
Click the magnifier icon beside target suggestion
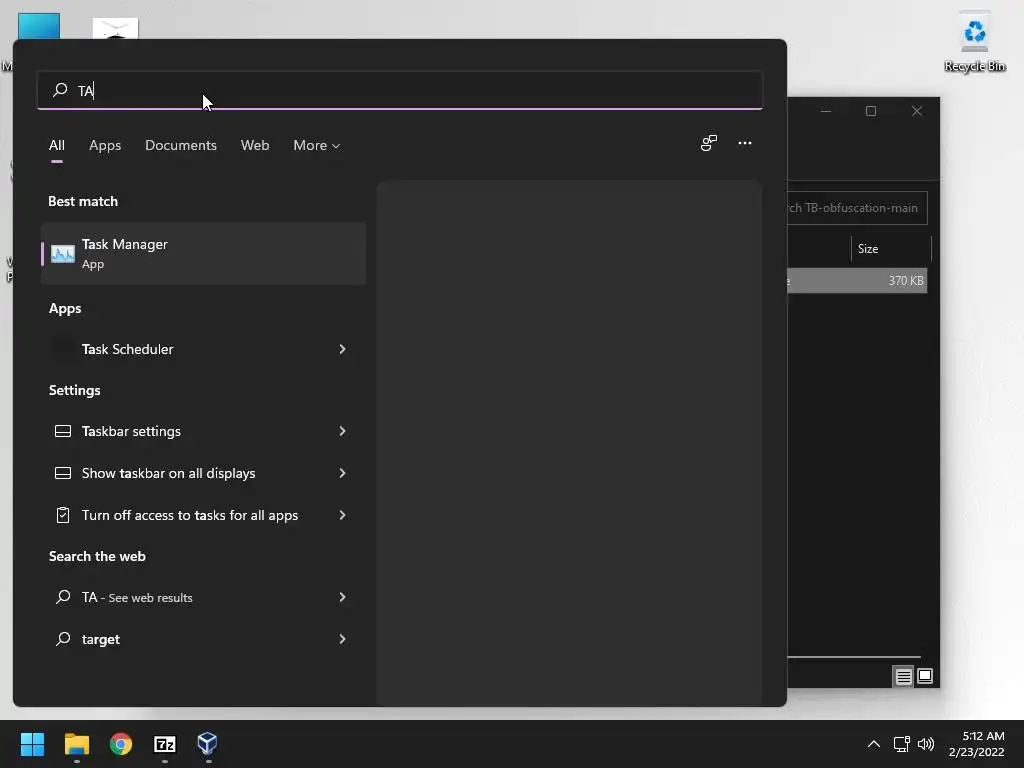point(63,639)
